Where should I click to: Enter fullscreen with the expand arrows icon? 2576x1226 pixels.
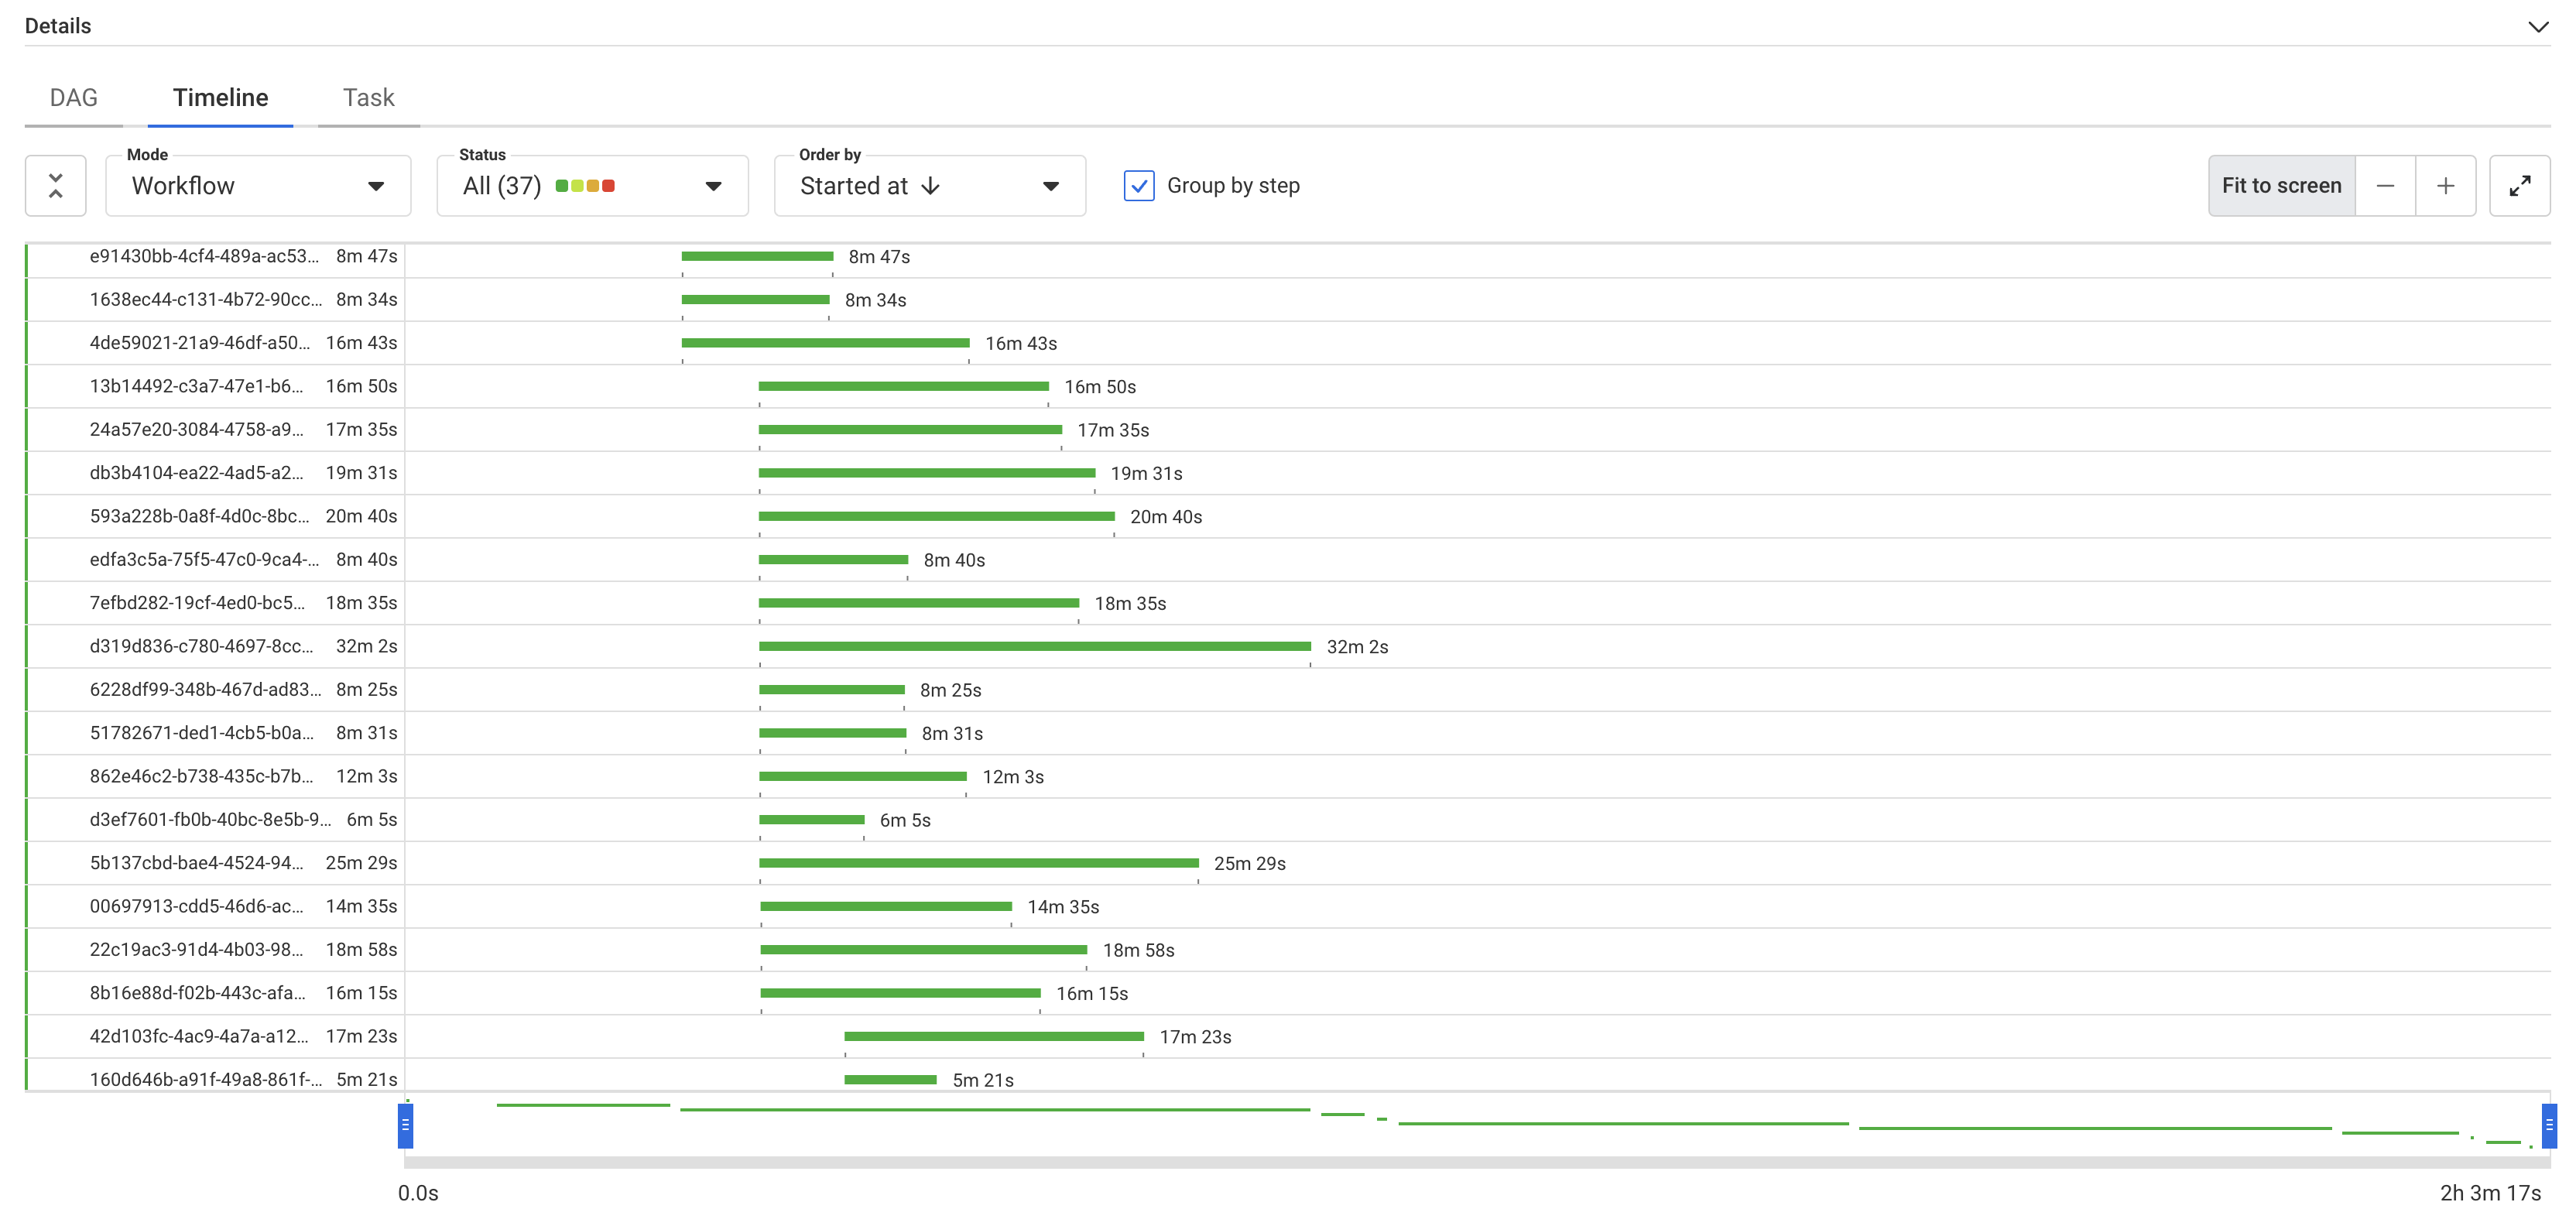point(2519,186)
